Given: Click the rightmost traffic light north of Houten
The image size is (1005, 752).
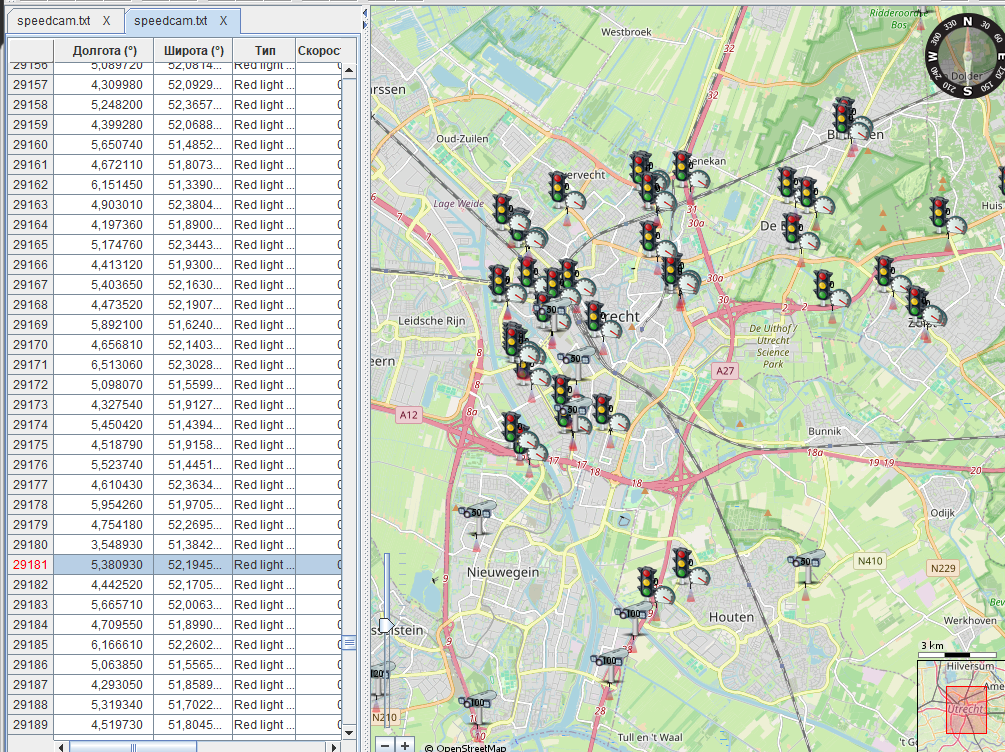Looking at the screenshot, I should (682, 565).
